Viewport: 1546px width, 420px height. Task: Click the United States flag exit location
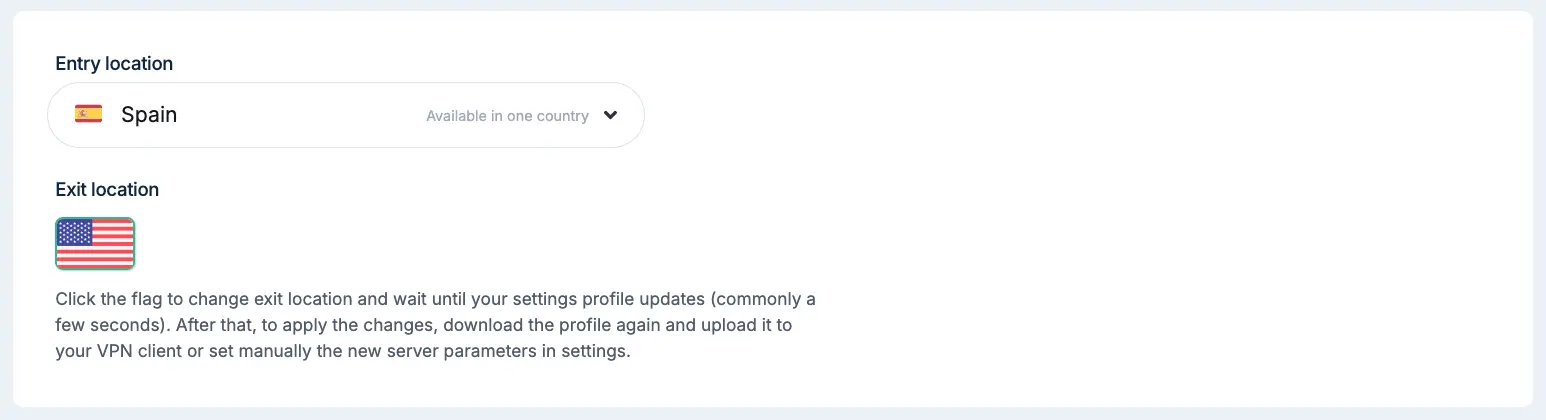(x=95, y=243)
